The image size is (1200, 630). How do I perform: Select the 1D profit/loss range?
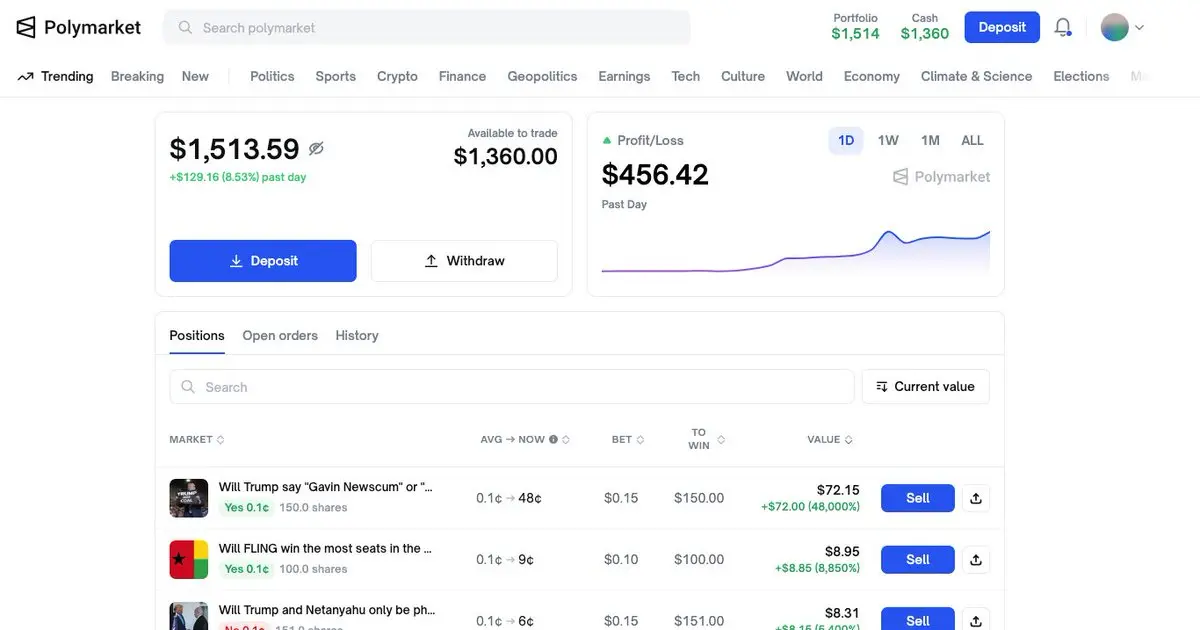click(846, 140)
